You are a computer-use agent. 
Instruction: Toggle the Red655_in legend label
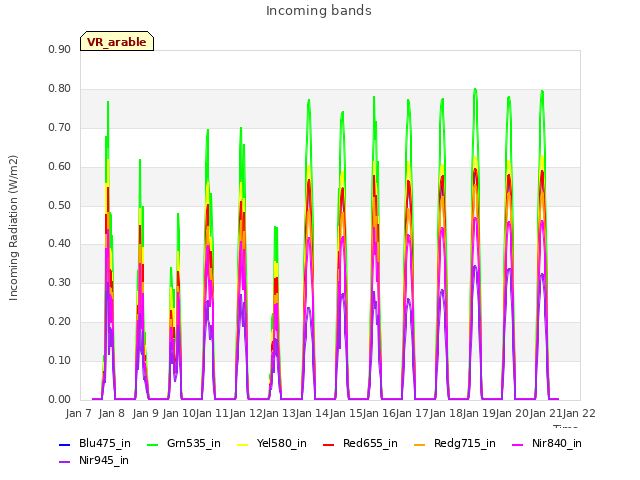pyautogui.click(x=370, y=444)
